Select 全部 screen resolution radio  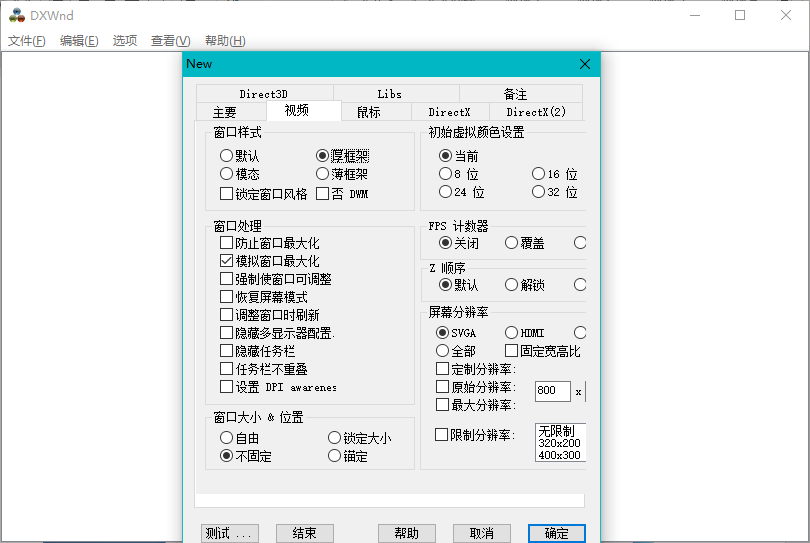pyautogui.click(x=442, y=351)
